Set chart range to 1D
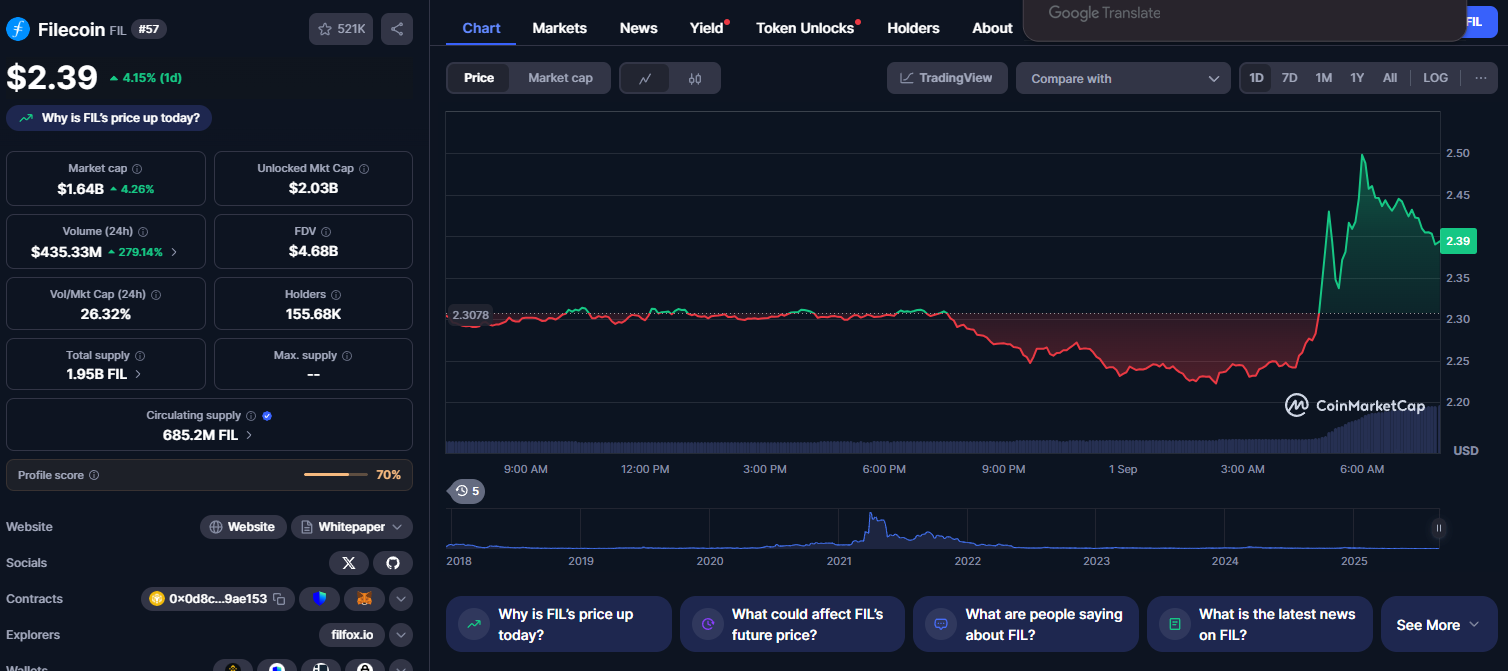Screen dimensions: 1508x671 click(1257, 78)
